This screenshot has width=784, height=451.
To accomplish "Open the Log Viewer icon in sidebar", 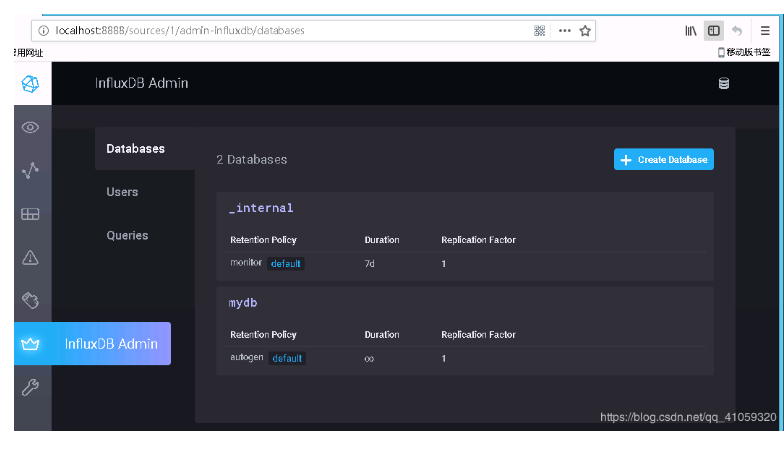I will pos(30,300).
